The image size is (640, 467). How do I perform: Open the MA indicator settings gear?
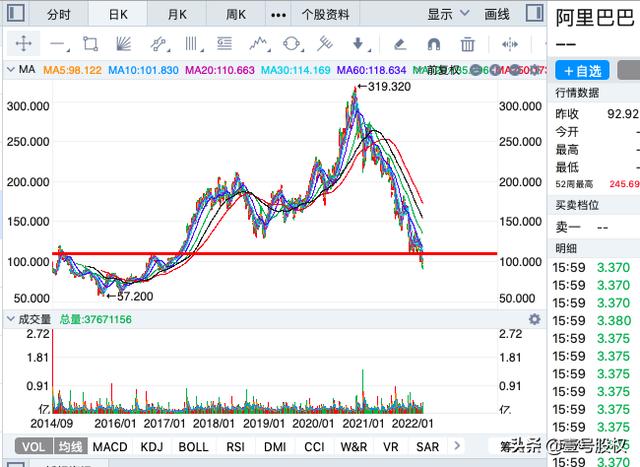(534, 70)
